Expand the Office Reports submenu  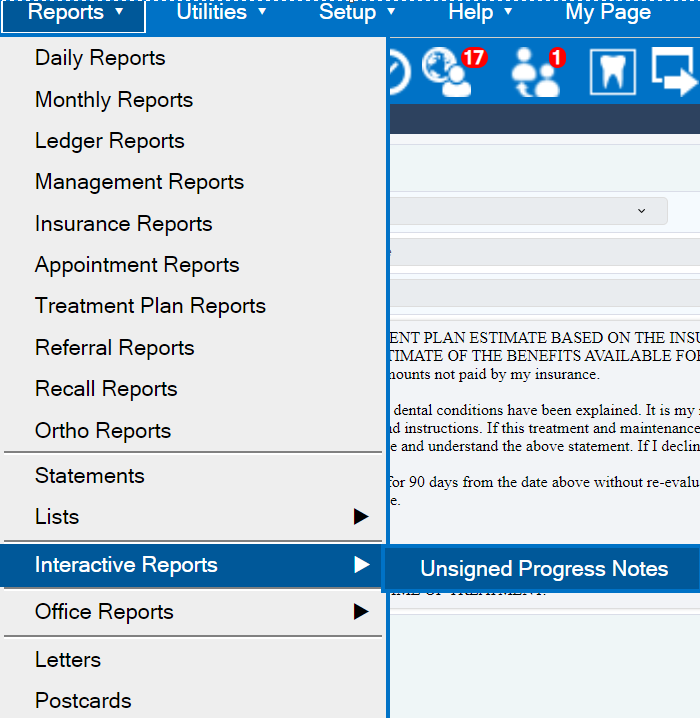(x=192, y=612)
